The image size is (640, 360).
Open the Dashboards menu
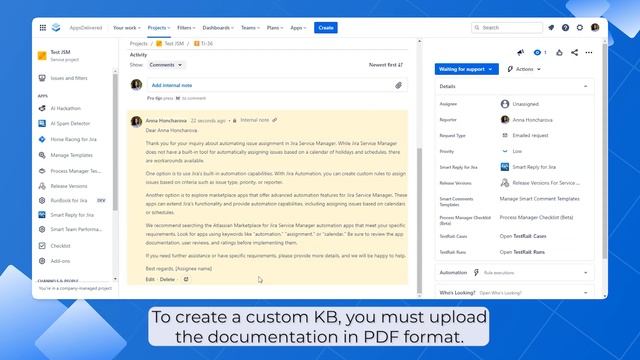218,28
